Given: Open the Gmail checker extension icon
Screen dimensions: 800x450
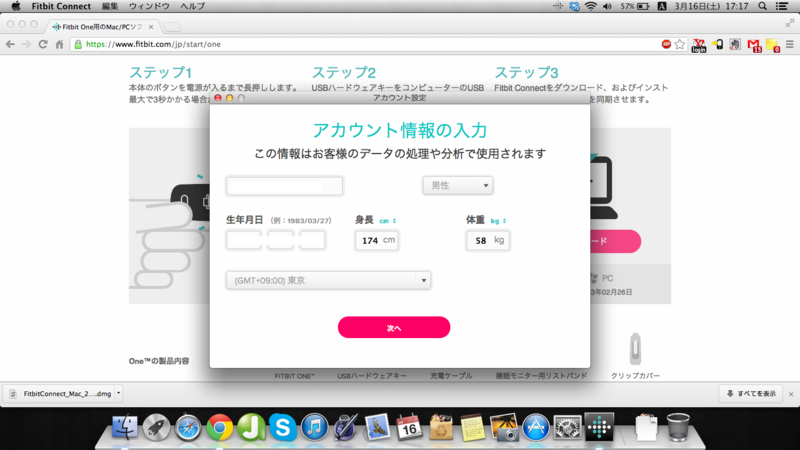Looking at the screenshot, I should 754,45.
